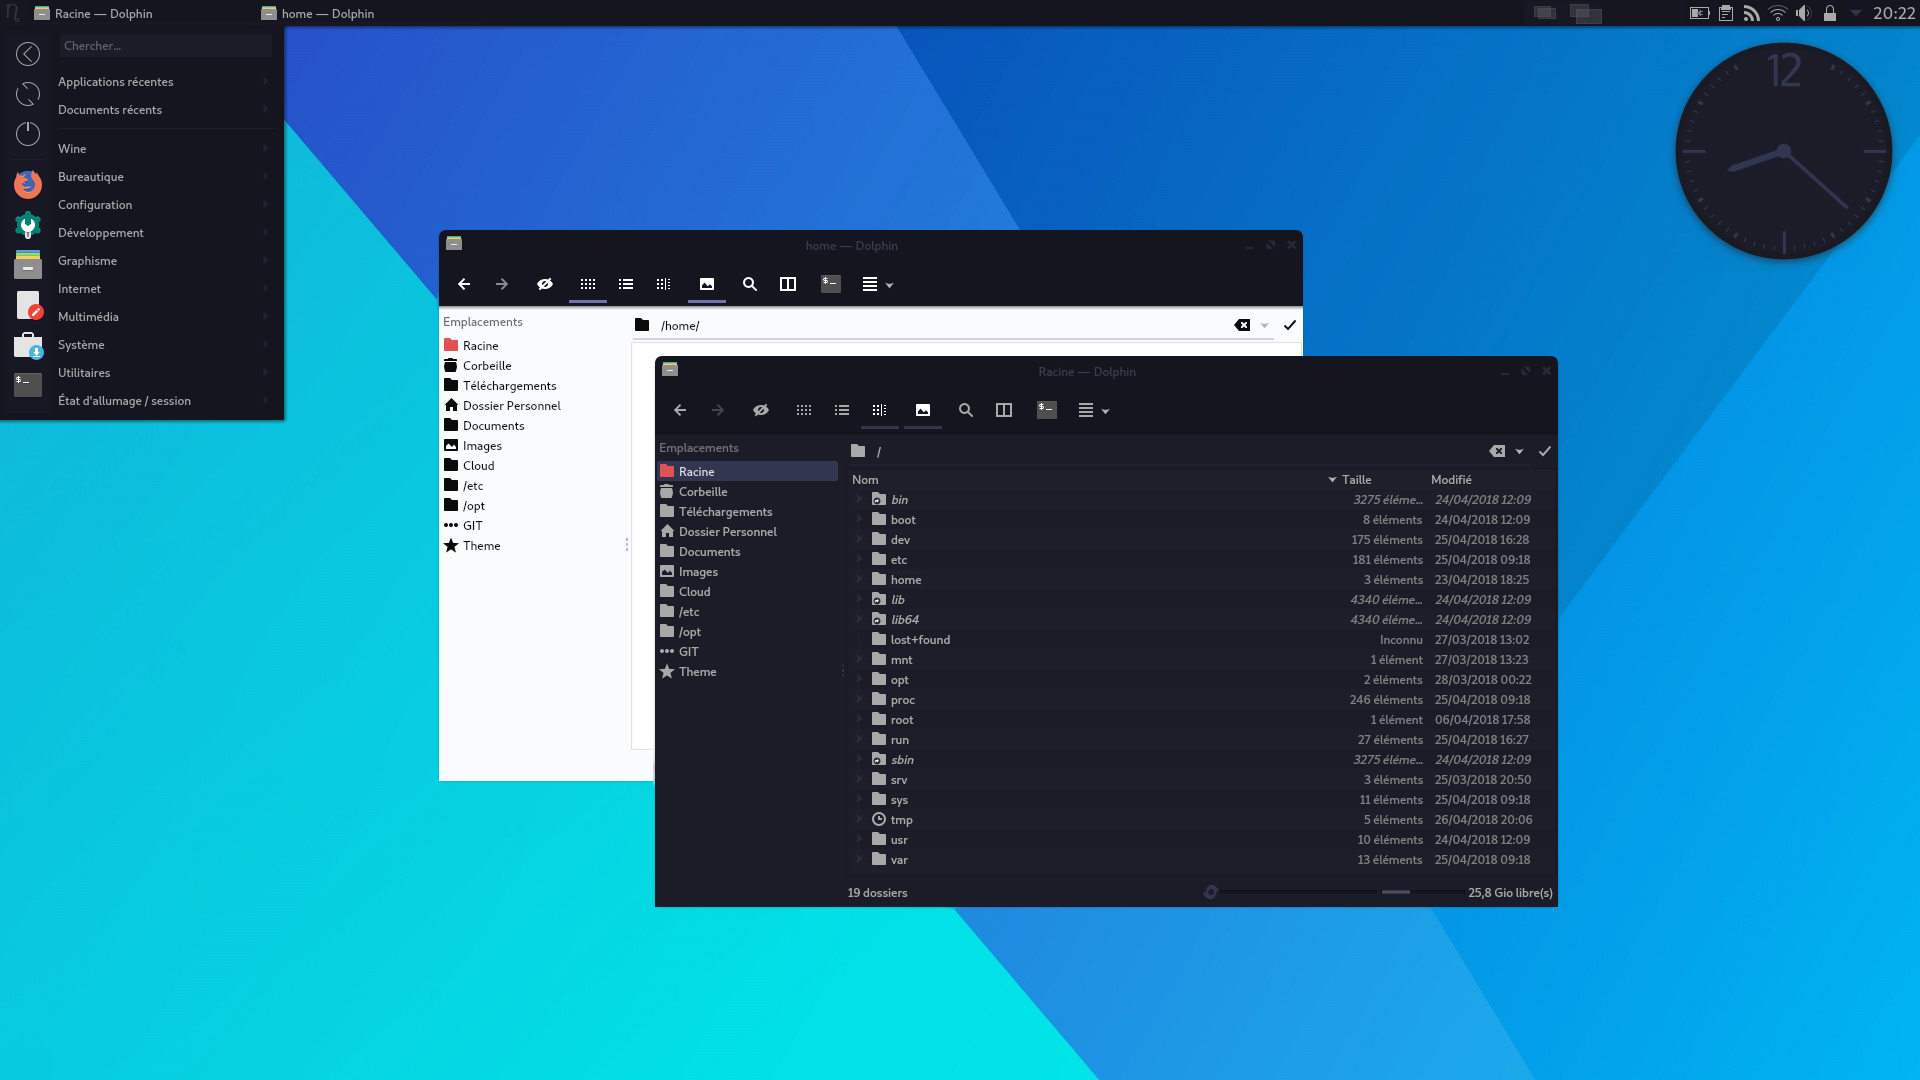Viewport: 1920px width, 1080px height.
Task: Go back in the Racine Dolphin window
Action: click(x=680, y=410)
